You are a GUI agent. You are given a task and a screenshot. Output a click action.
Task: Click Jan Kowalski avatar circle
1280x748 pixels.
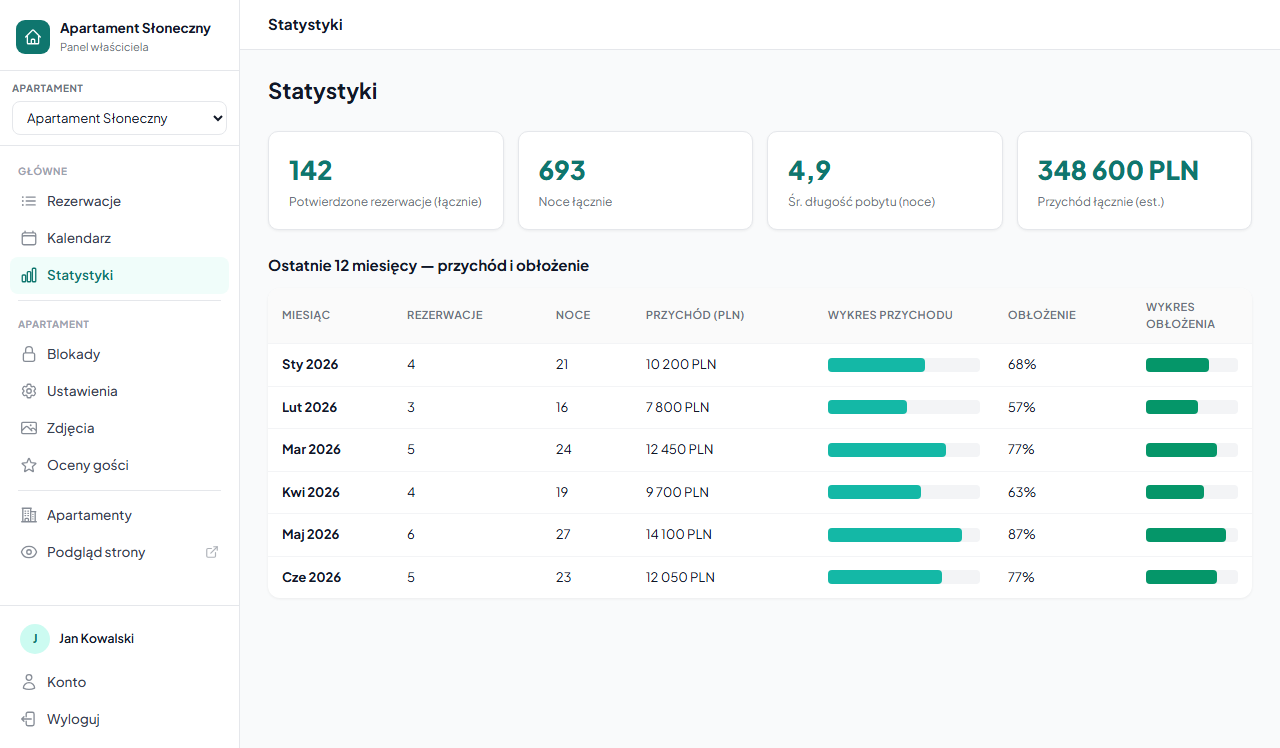coord(35,639)
